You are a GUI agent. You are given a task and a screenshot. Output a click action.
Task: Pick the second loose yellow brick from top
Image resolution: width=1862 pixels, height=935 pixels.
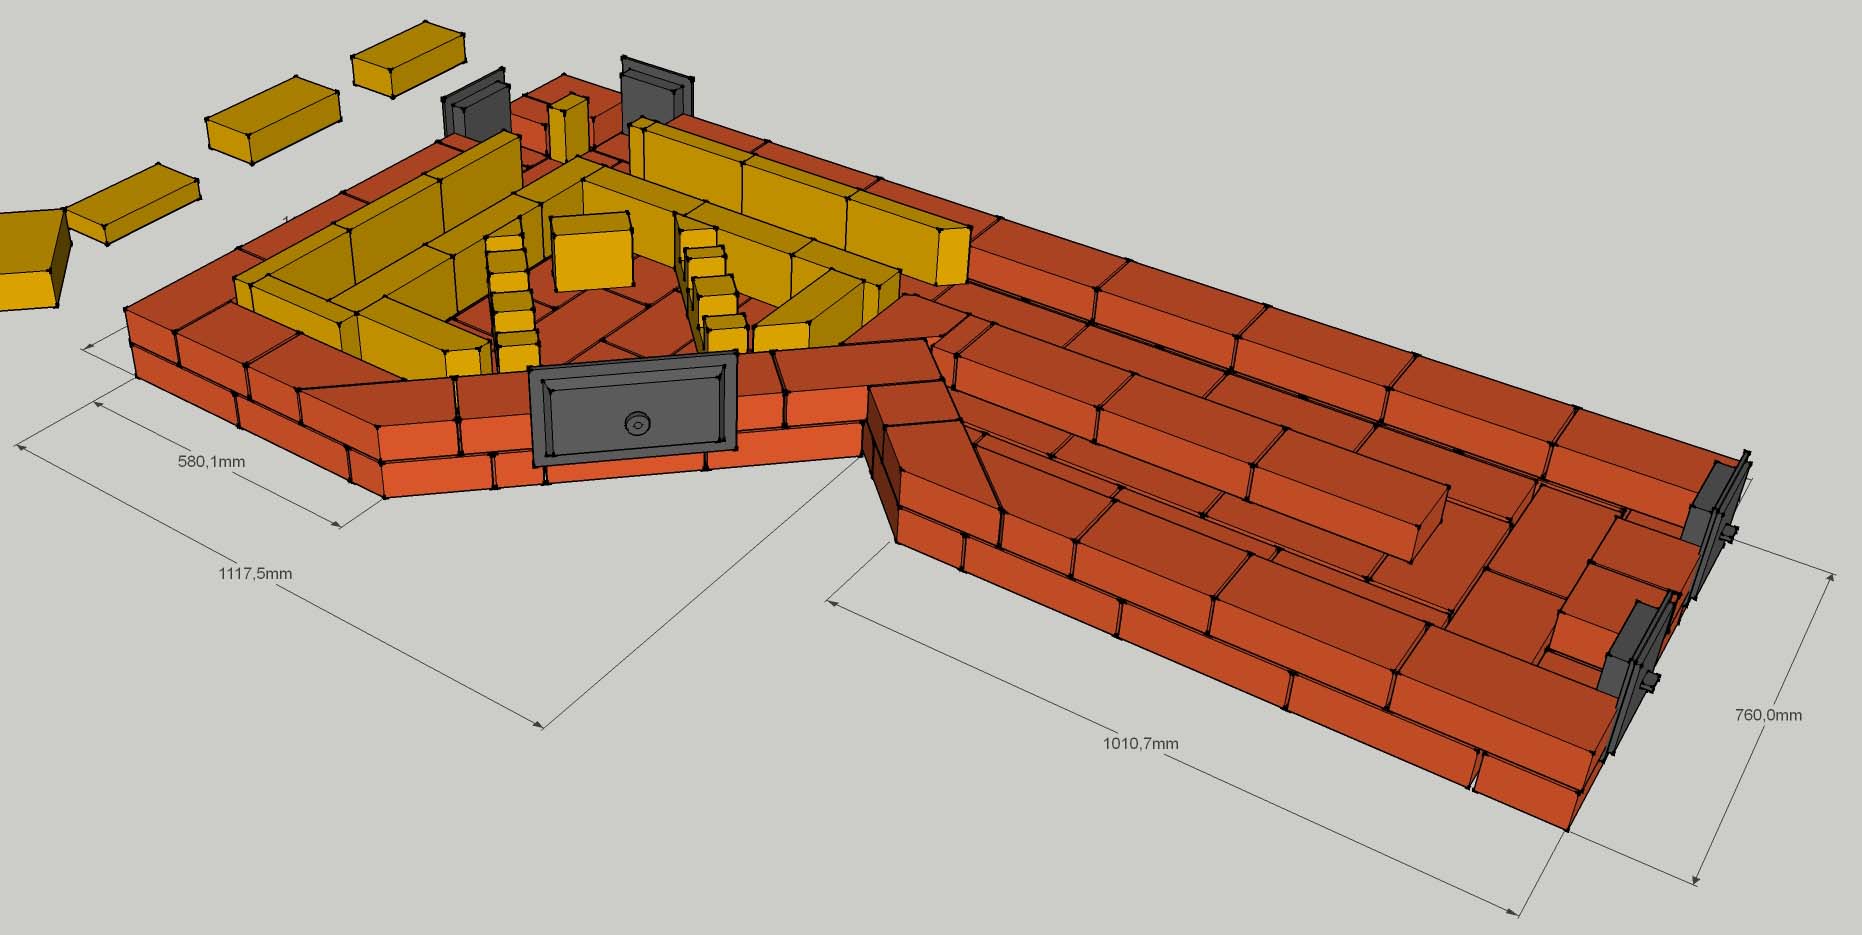click(272, 119)
